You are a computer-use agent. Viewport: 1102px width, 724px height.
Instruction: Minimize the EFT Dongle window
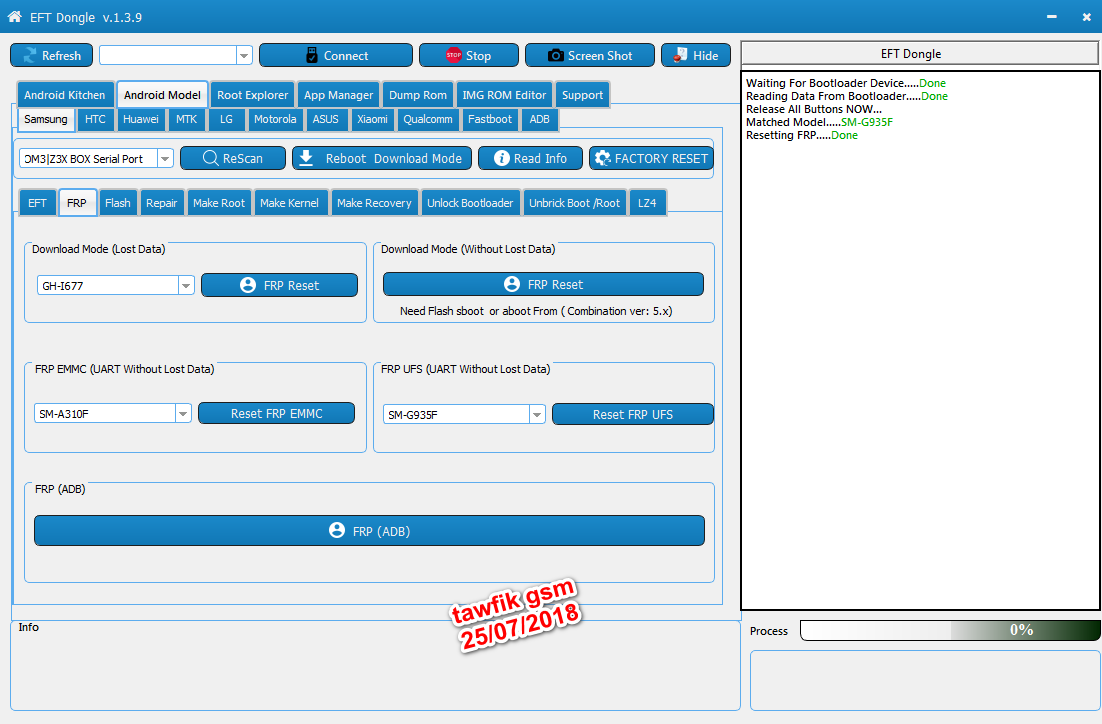pos(1051,16)
